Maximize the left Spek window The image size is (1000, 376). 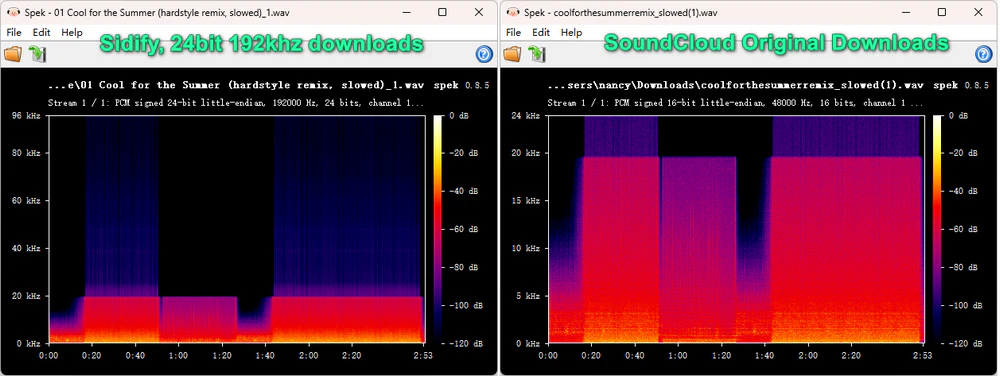[443, 12]
